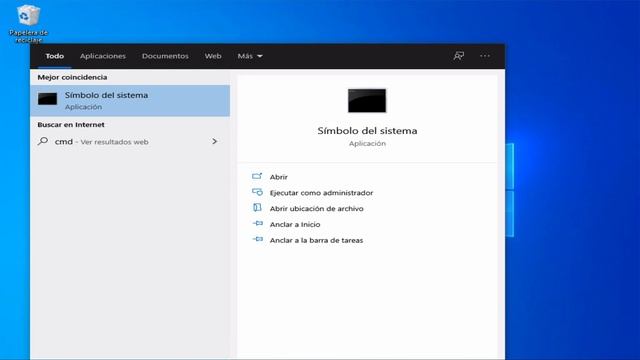Switch to the Documentos tab
640x360 pixels.
(165, 56)
